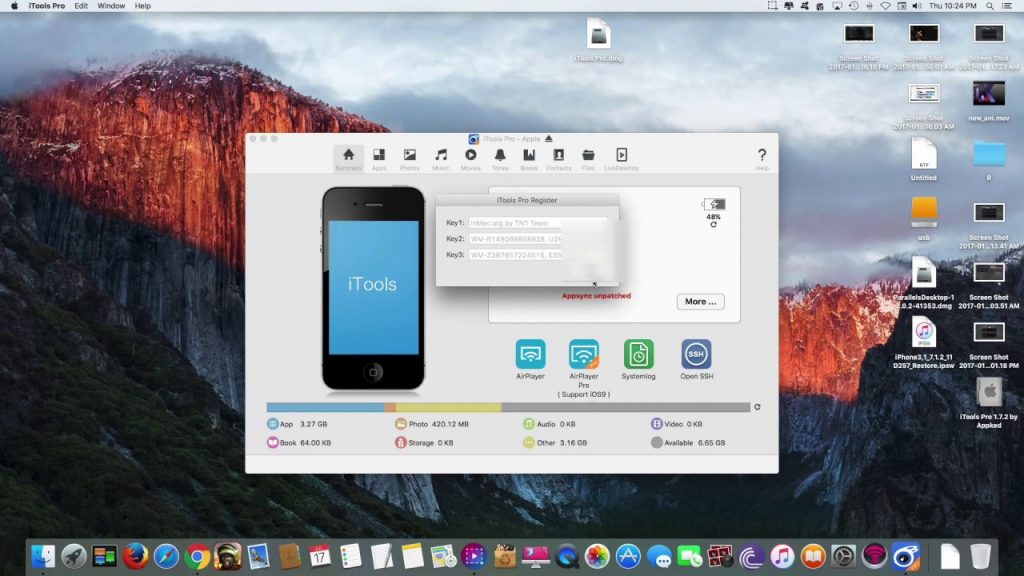
Task: Open the Apps tab in iTools toolbar
Action: pos(379,158)
